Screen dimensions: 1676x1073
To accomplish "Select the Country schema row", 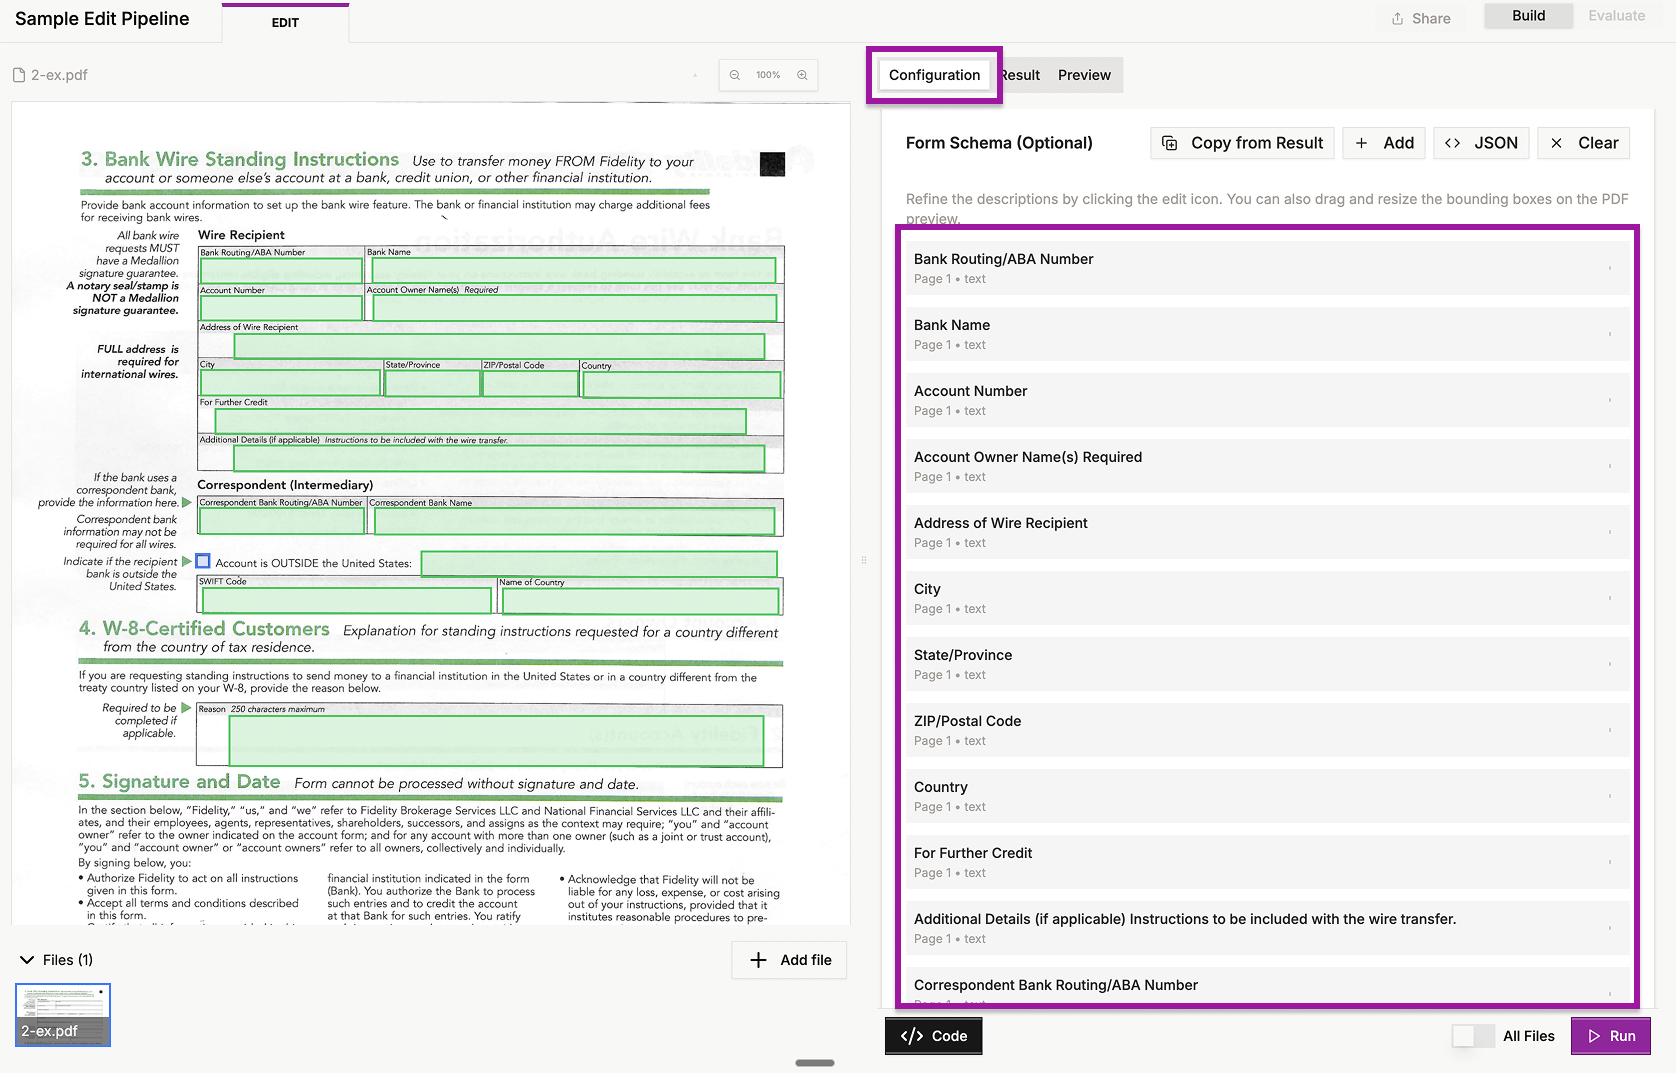I will pos(1267,796).
